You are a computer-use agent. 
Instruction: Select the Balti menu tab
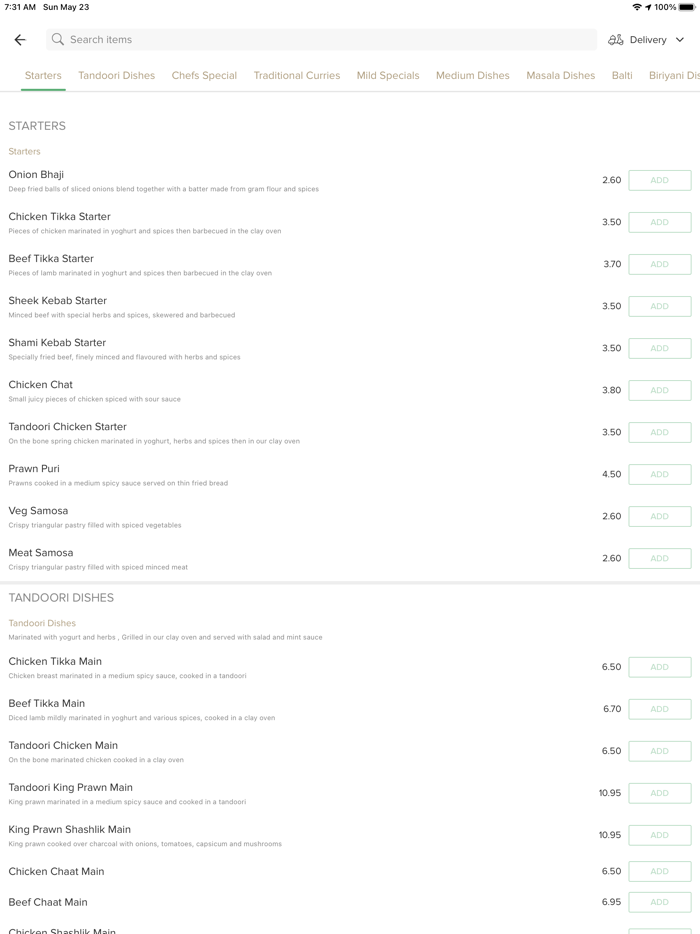tap(622, 76)
